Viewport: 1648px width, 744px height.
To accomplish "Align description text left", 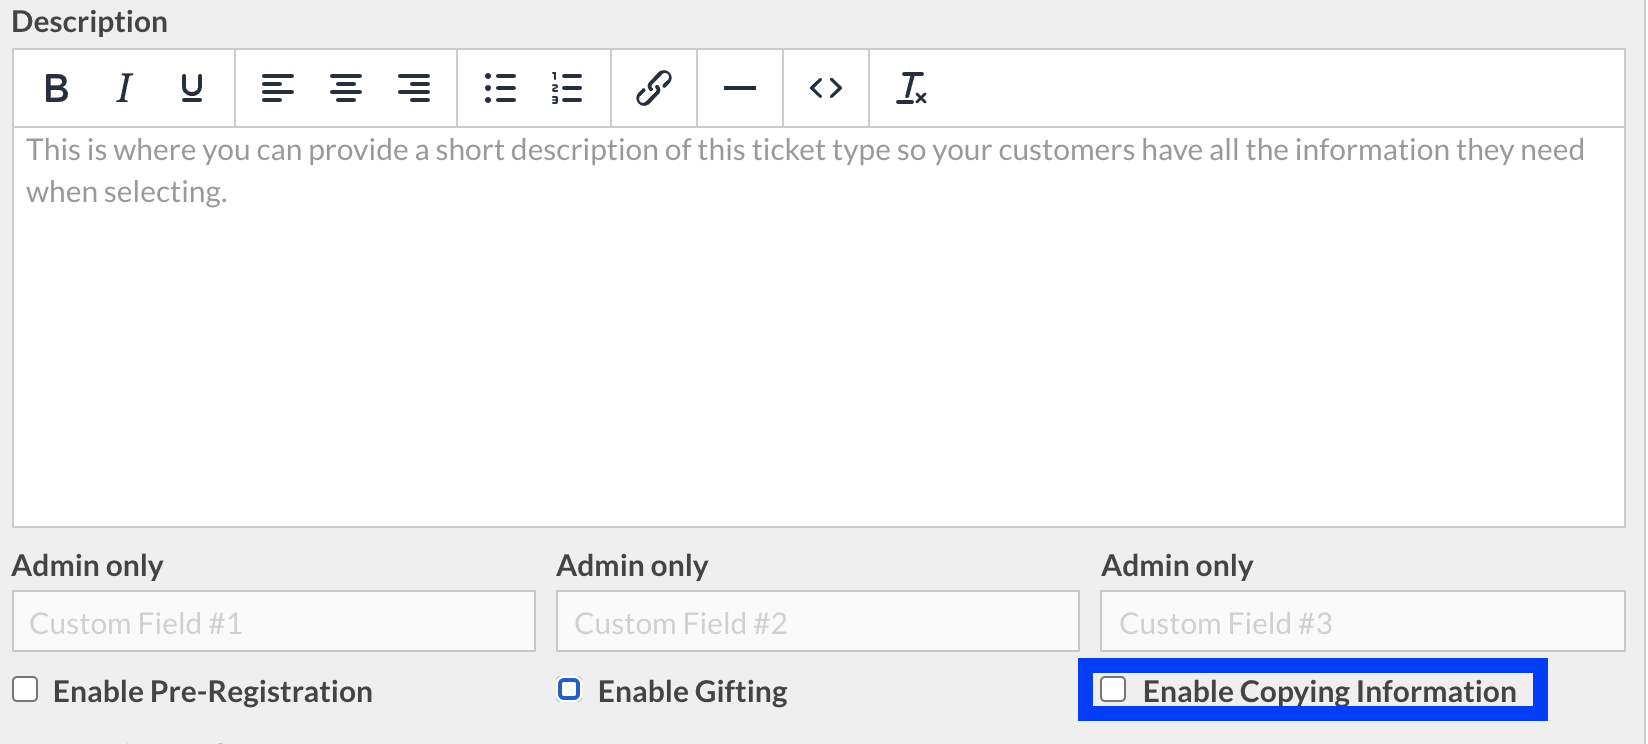I will [278, 88].
